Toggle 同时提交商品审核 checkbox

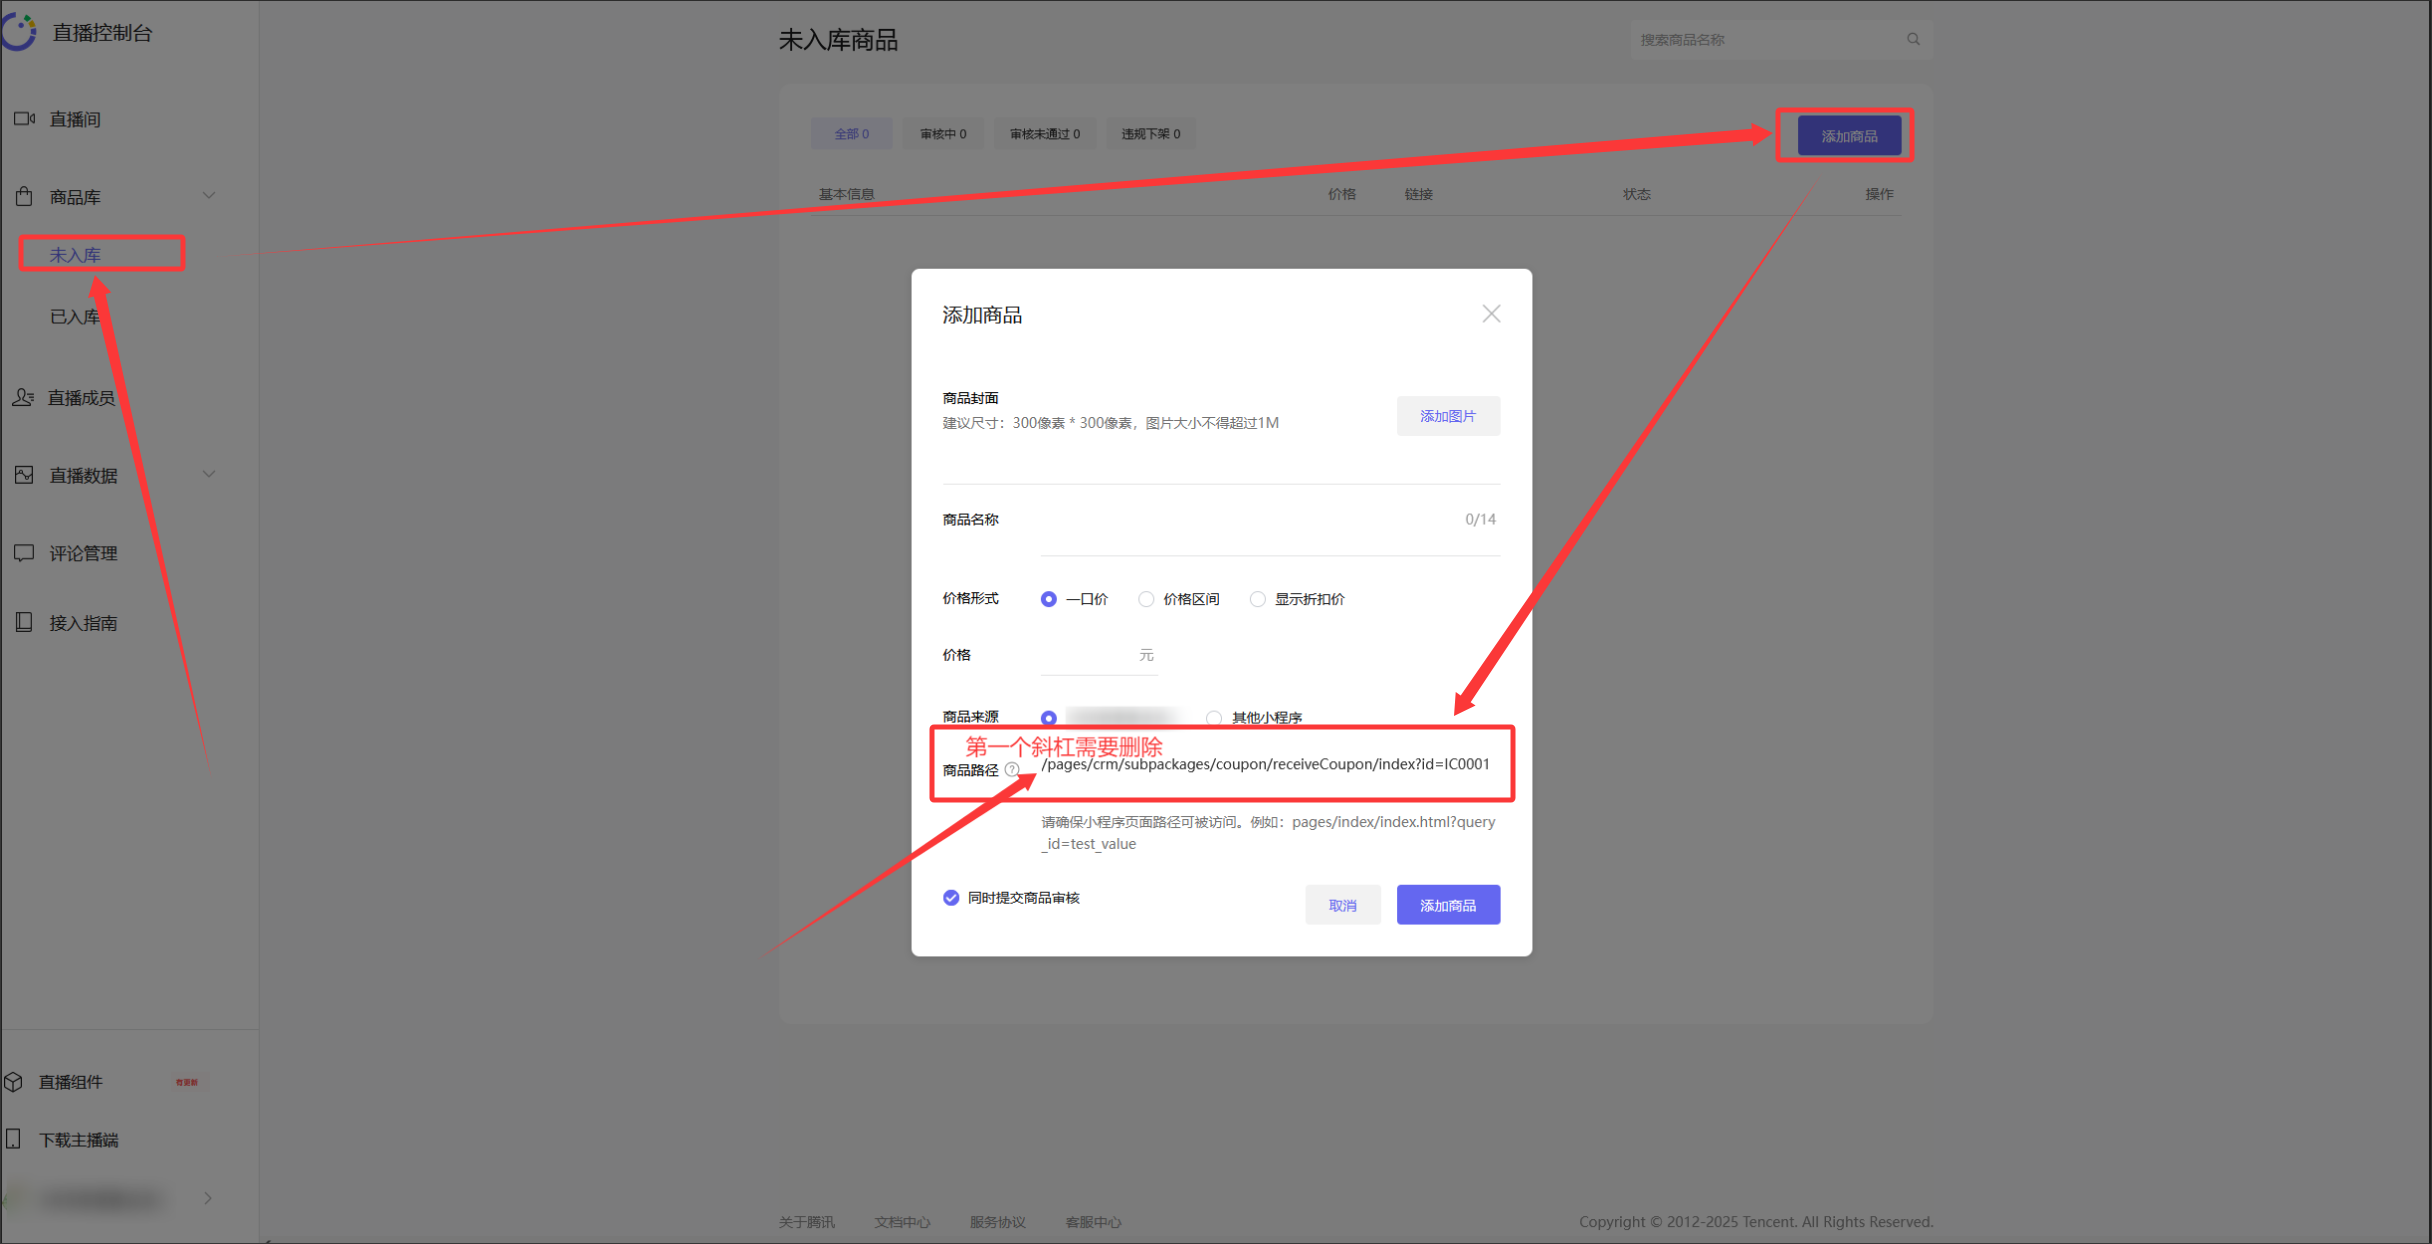point(950,897)
